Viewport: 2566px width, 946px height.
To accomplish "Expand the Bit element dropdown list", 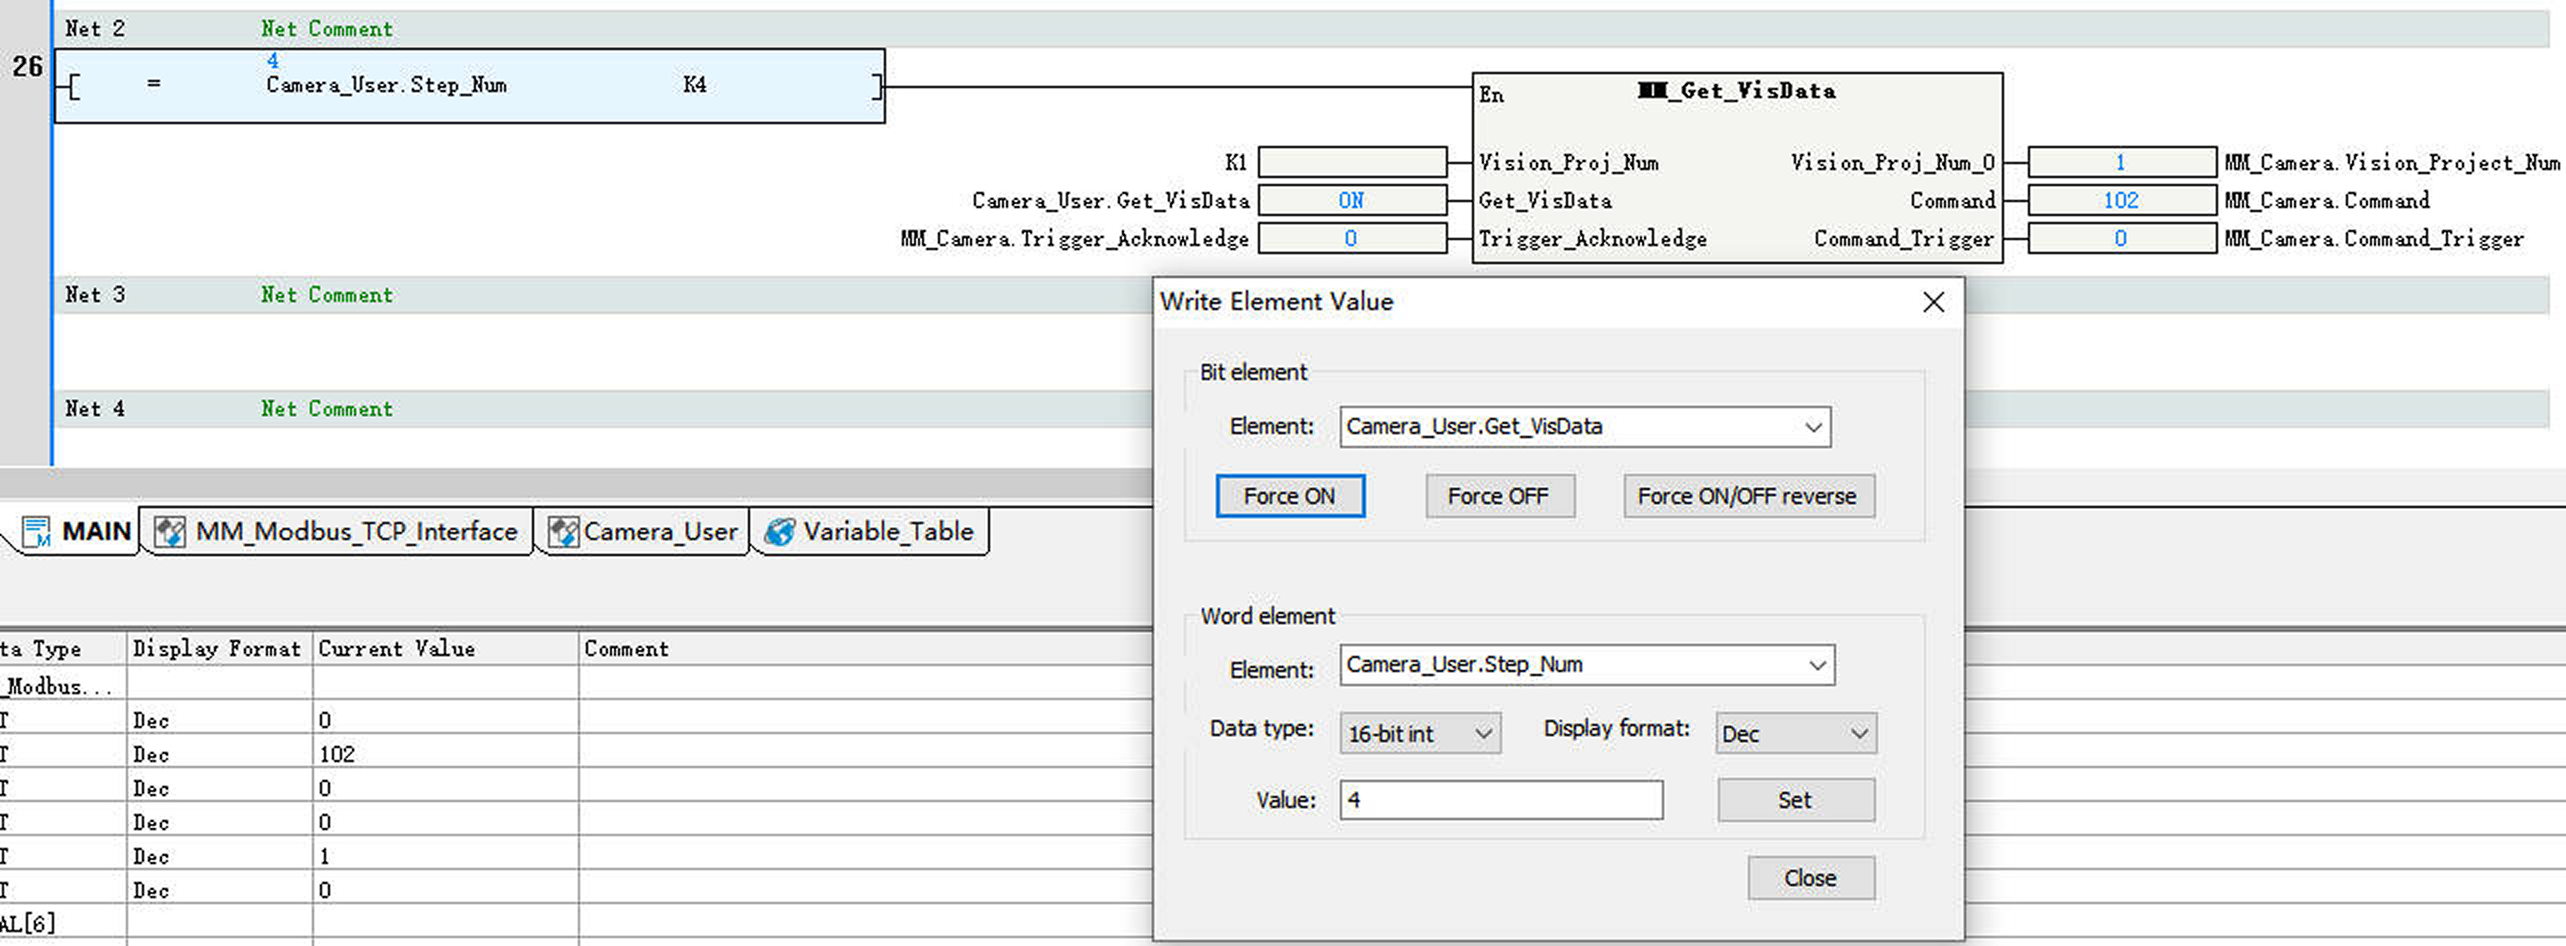I will [x=1812, y=427].
